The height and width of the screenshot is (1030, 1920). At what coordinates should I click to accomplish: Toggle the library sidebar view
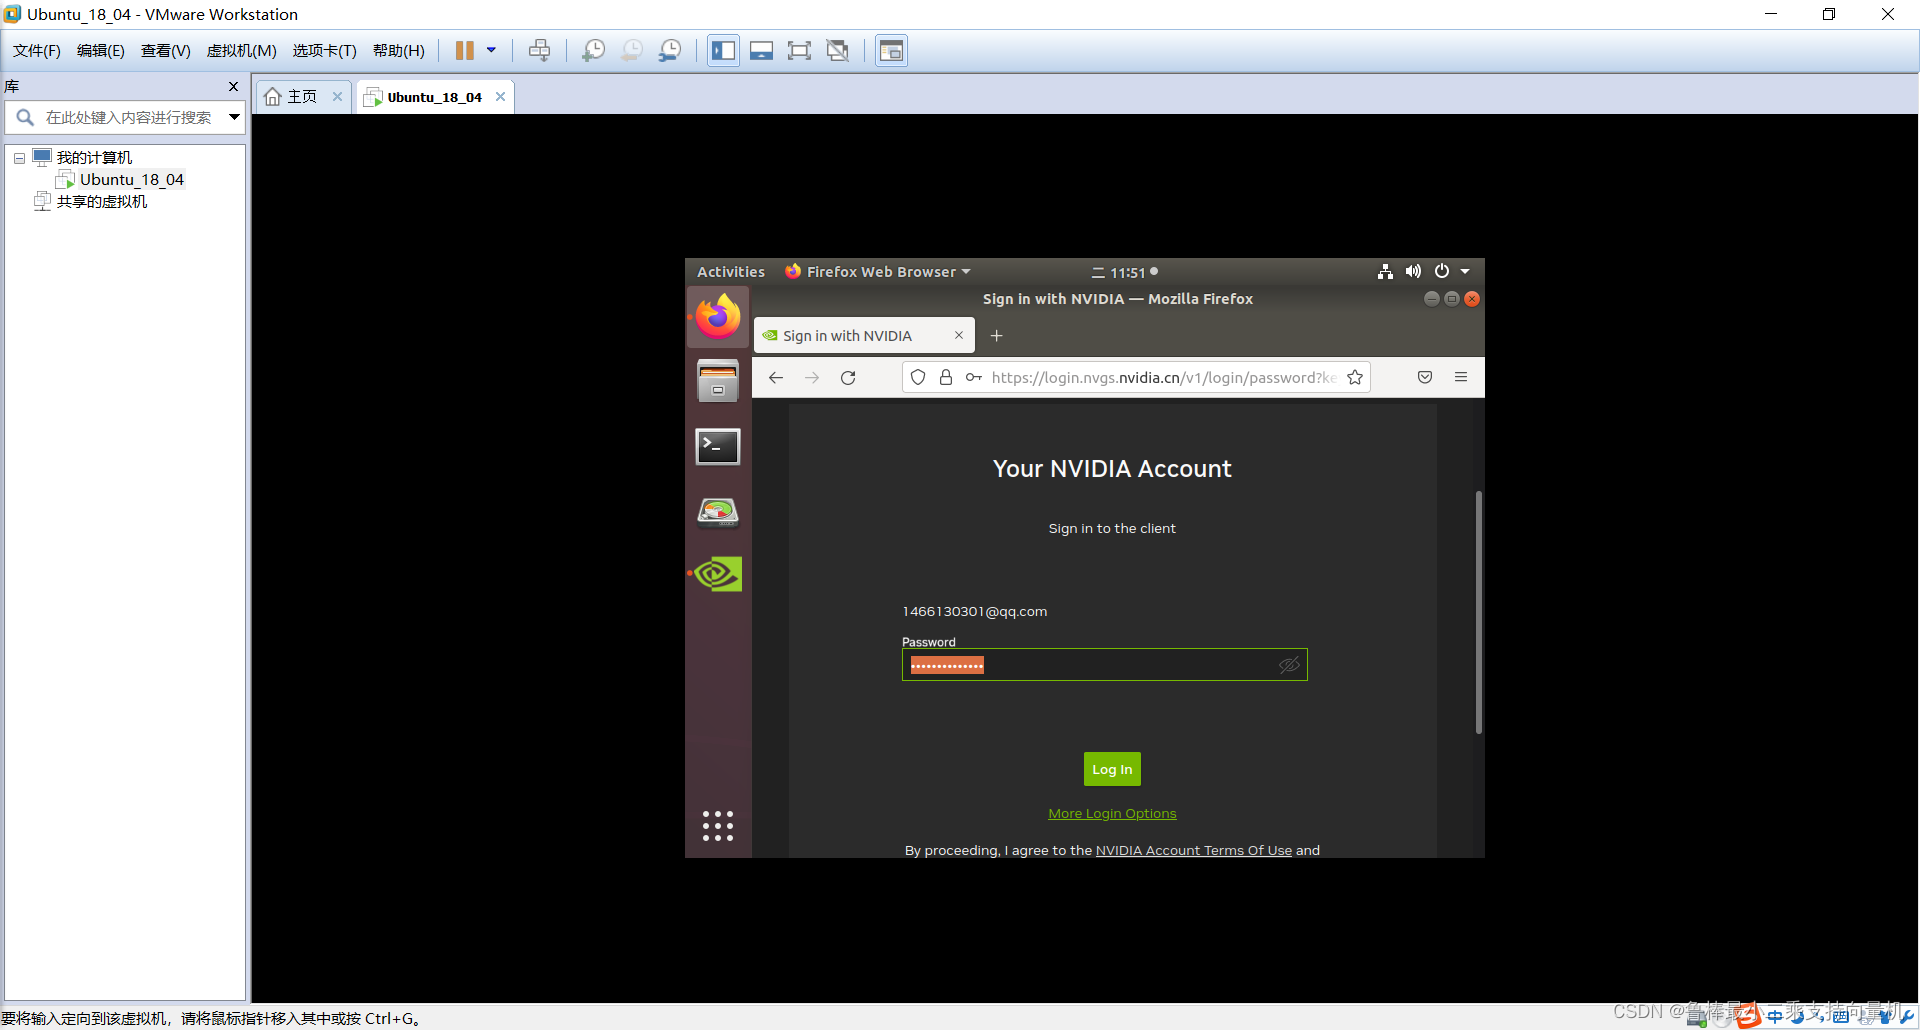[723, 50]
